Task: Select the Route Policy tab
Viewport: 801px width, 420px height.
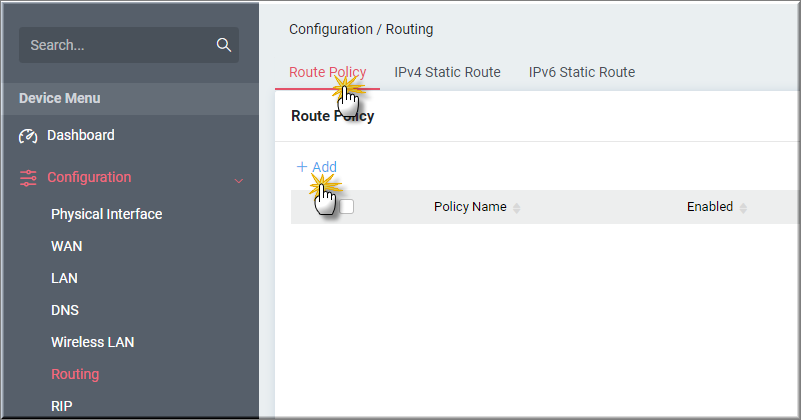Action: (x=327, y=72)
